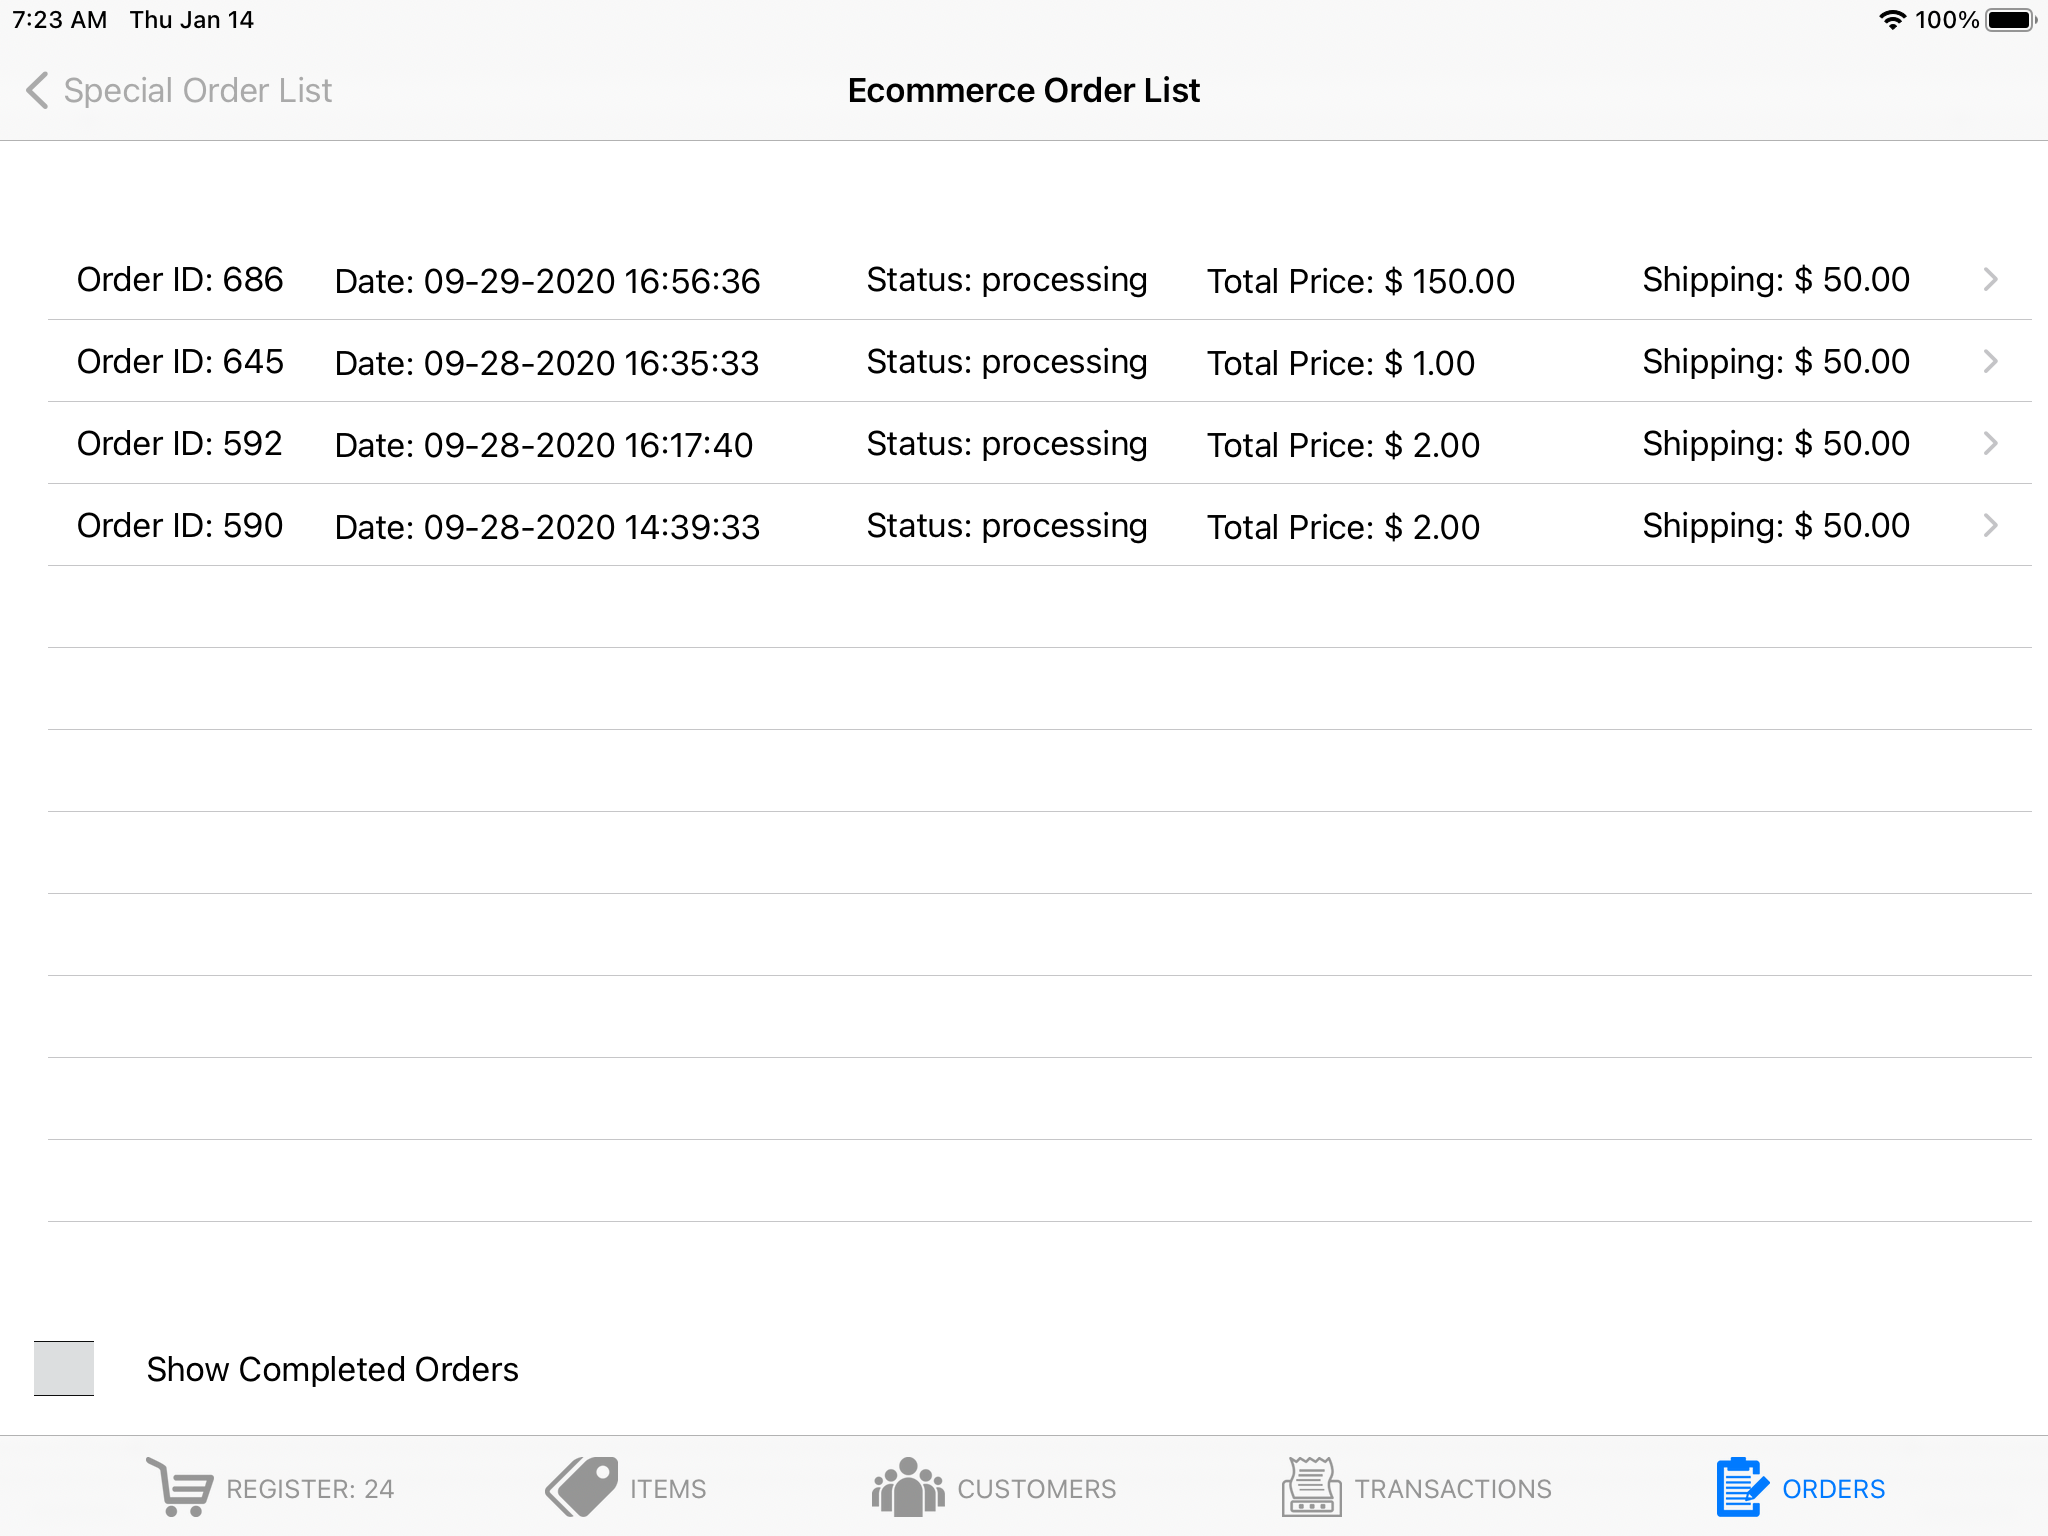This screenshot has width=2048, height=1536.
Task: Tap the battery status icon
Action: (x=2011, y=20)
